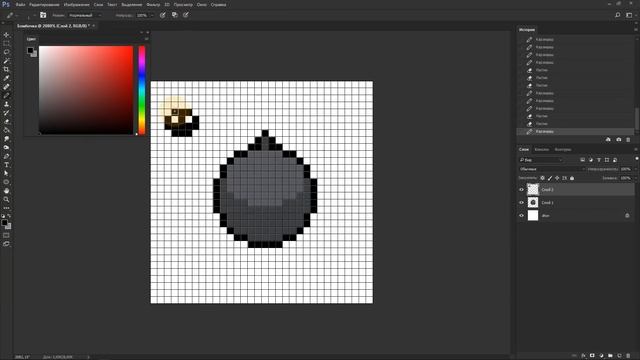This screenshot has height=360, width=640.
Task: Select the Magic Wand tool
Action: (x=6, y=61)
